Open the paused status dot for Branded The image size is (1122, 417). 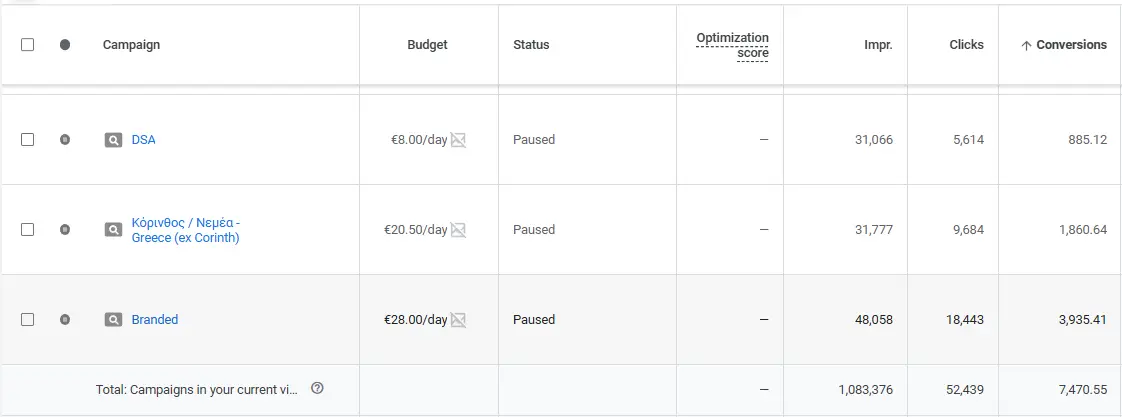(65, 320)
